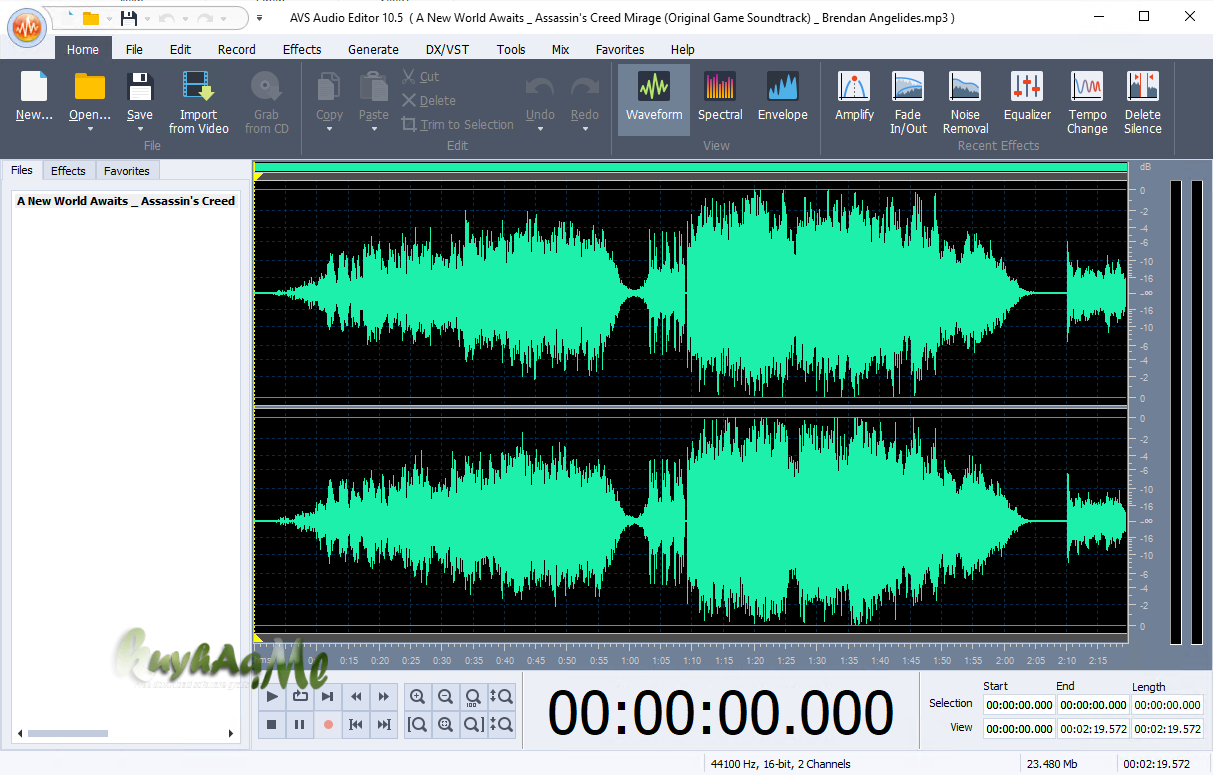This screenshot has width=1213, height=780.
Task: Toggle loop playback button
Action: pyautogui.click(x=300, y=697)
